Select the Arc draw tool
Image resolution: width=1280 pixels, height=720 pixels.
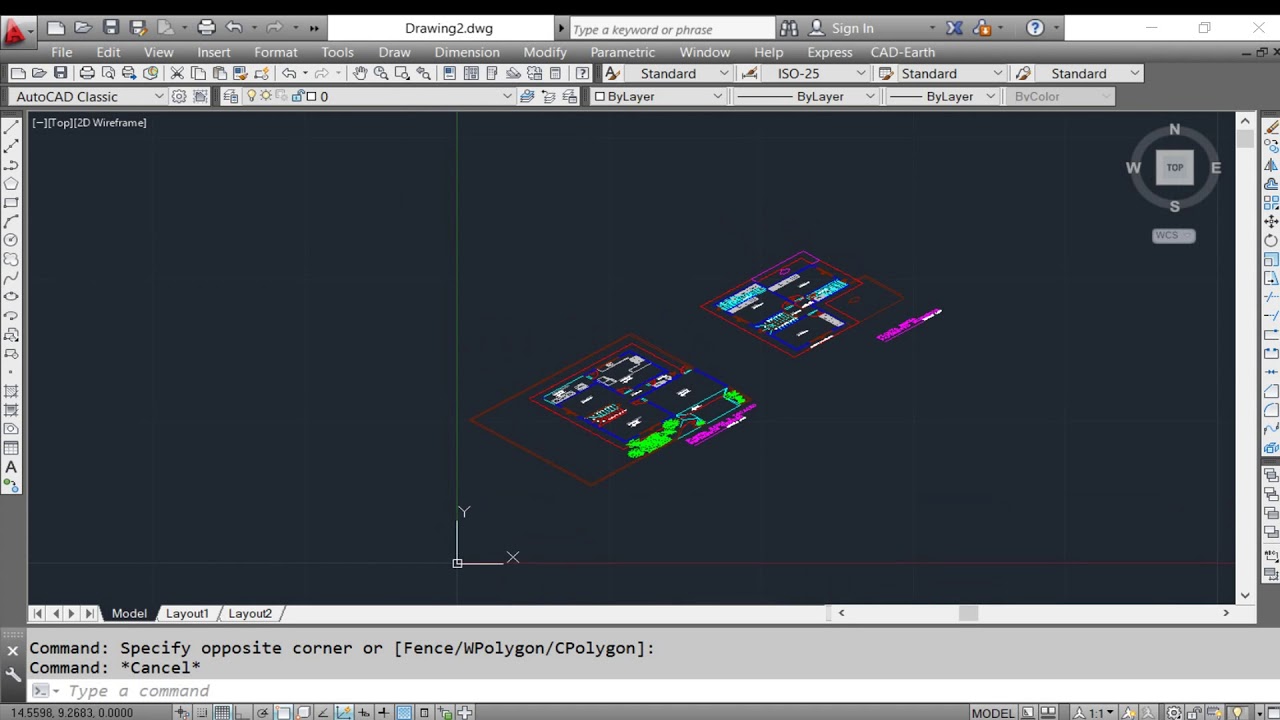coord(11,221)
